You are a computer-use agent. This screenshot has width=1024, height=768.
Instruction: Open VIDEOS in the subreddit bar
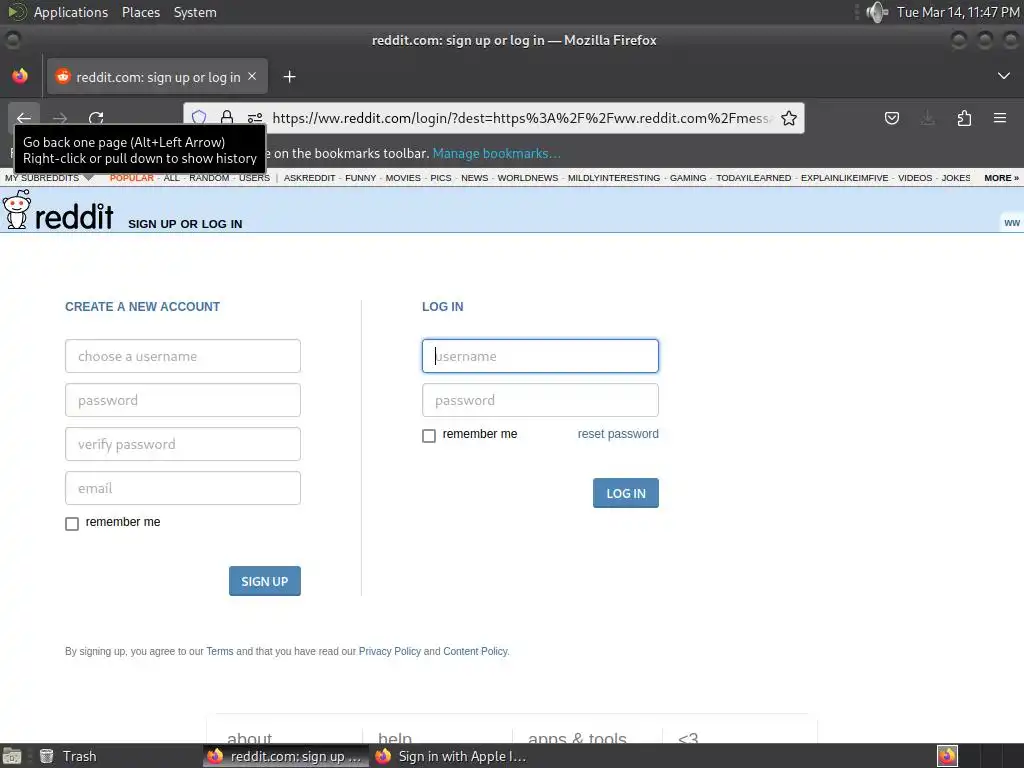point(915,178)
